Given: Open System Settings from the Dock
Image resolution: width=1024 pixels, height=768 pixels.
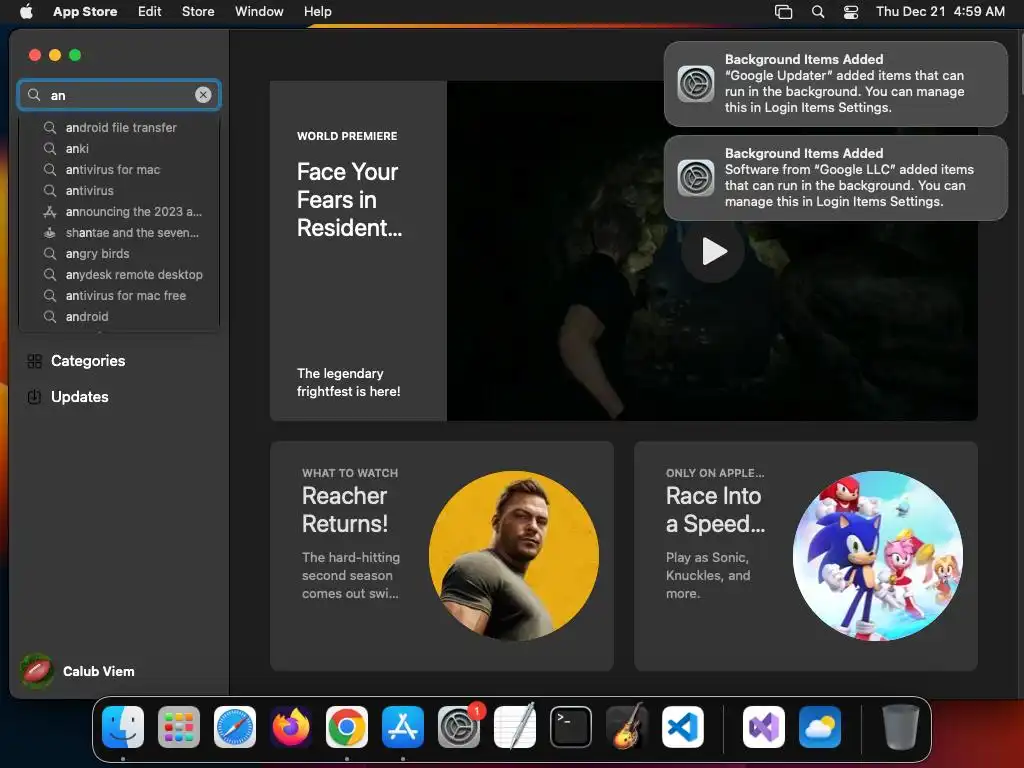Looking at the screenshot, I should point(459,727).
